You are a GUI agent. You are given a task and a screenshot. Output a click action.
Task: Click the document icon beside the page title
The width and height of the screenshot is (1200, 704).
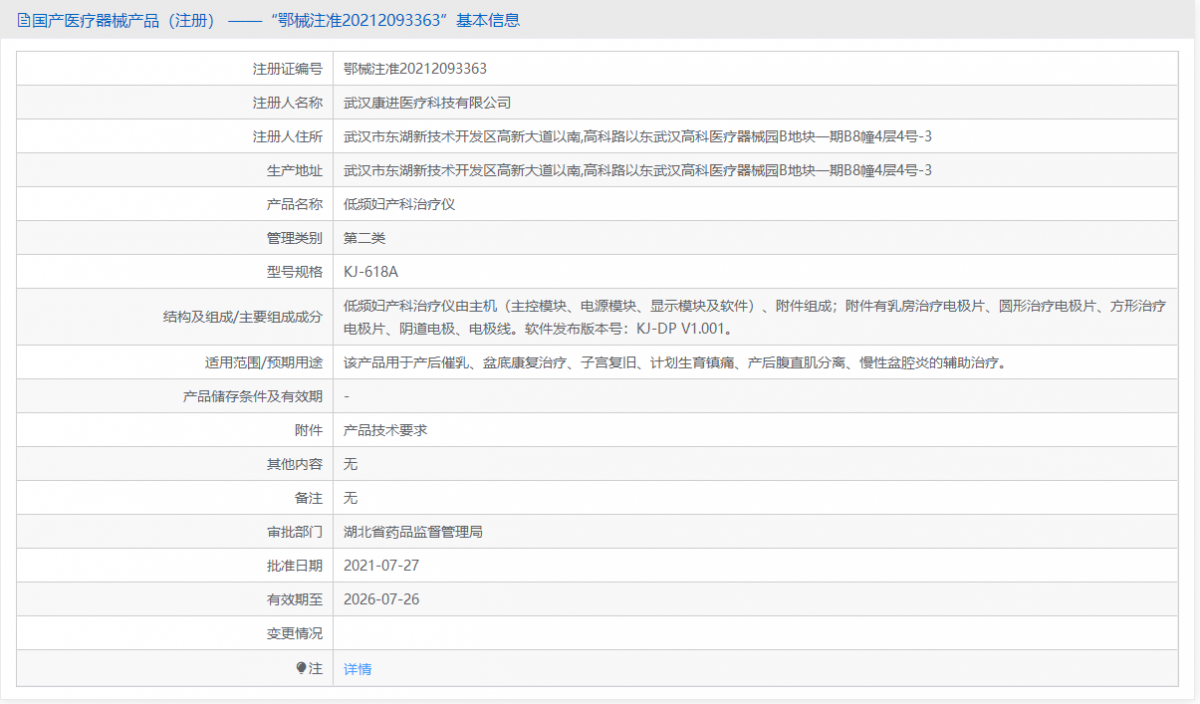point(24,20)
